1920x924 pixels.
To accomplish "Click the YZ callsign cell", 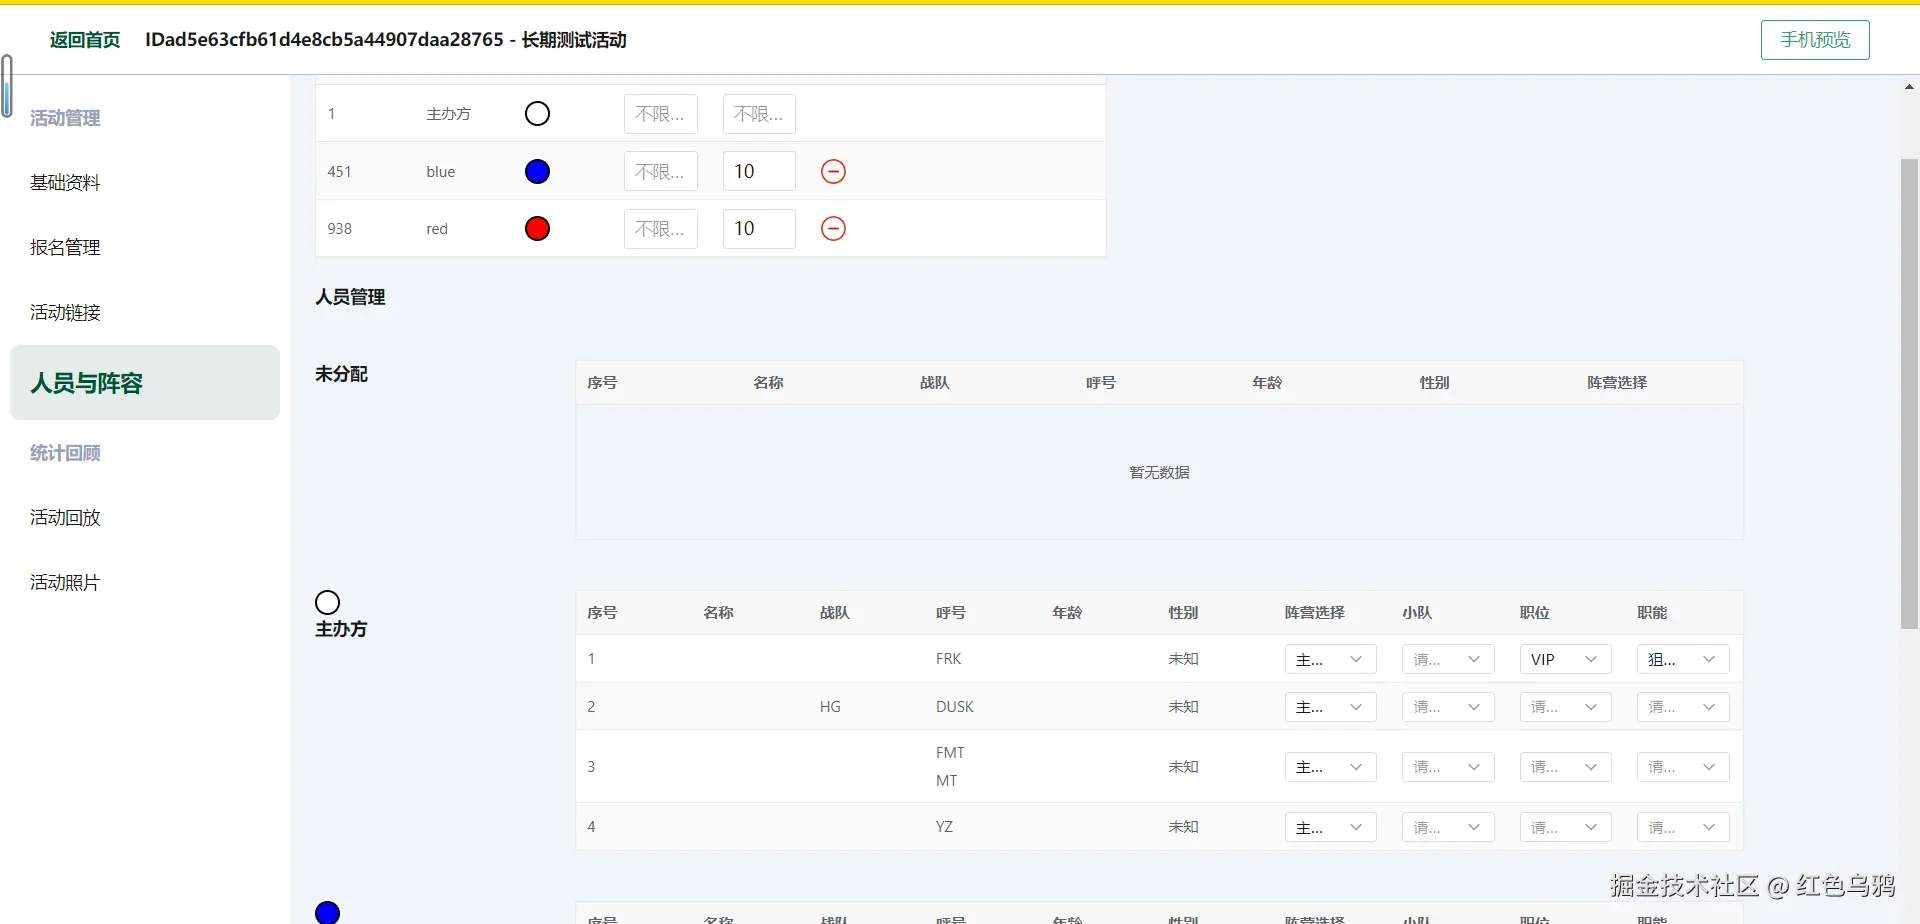I will pyautogui.click(x=944, y=827).
